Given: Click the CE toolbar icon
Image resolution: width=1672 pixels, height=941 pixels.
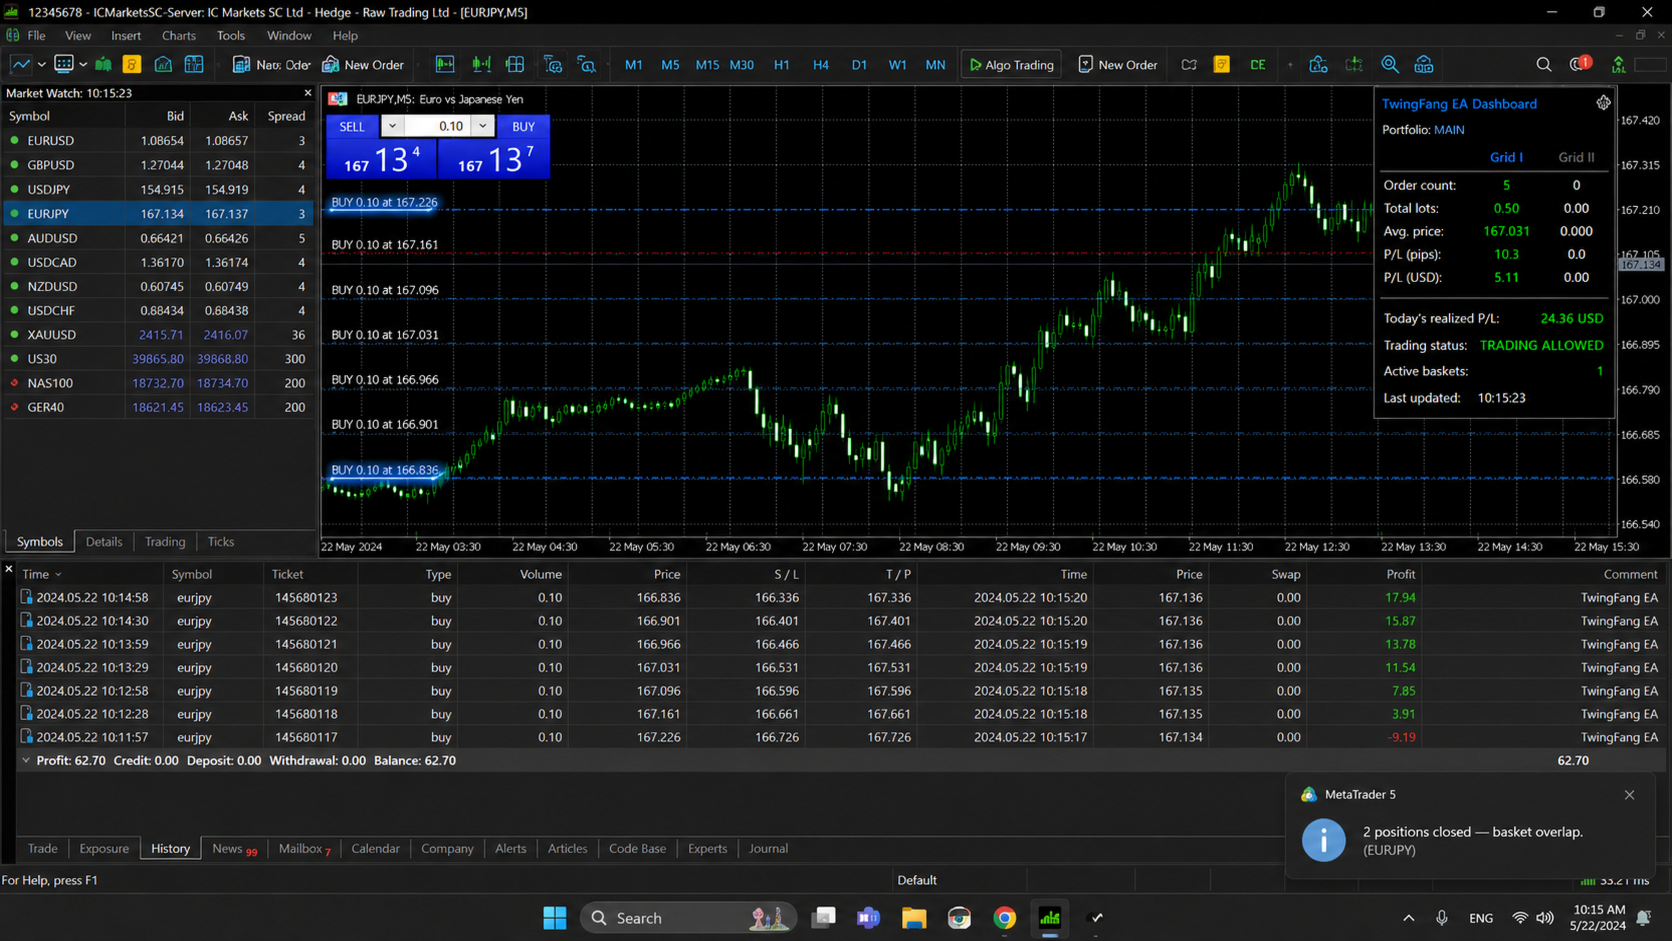Looking at the screenshot, I should pos(1257,65).
